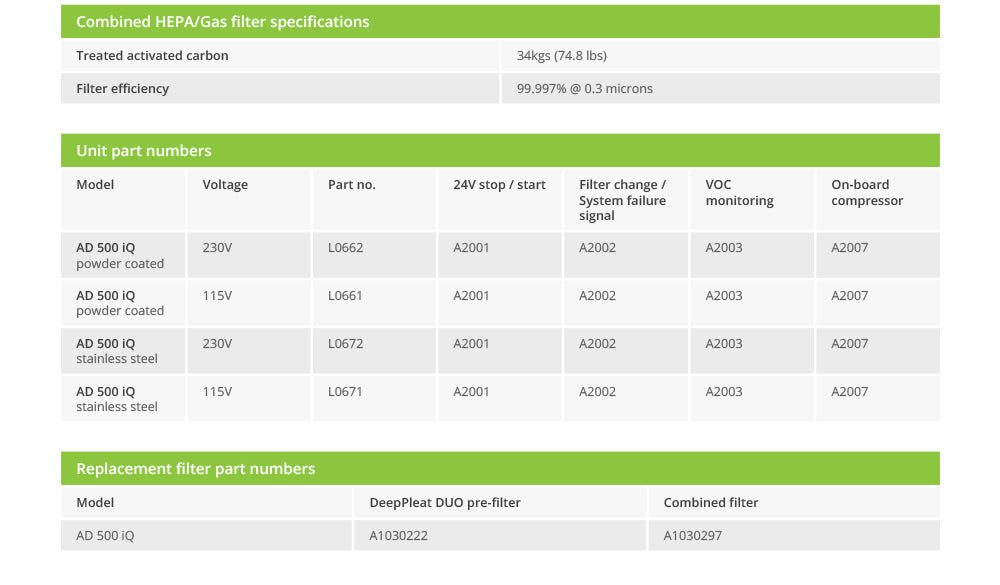Screen dimensions: 1000x585
Task: Click the 99.997% @ 0.3 microns value
Action: [x=584, y=89]
